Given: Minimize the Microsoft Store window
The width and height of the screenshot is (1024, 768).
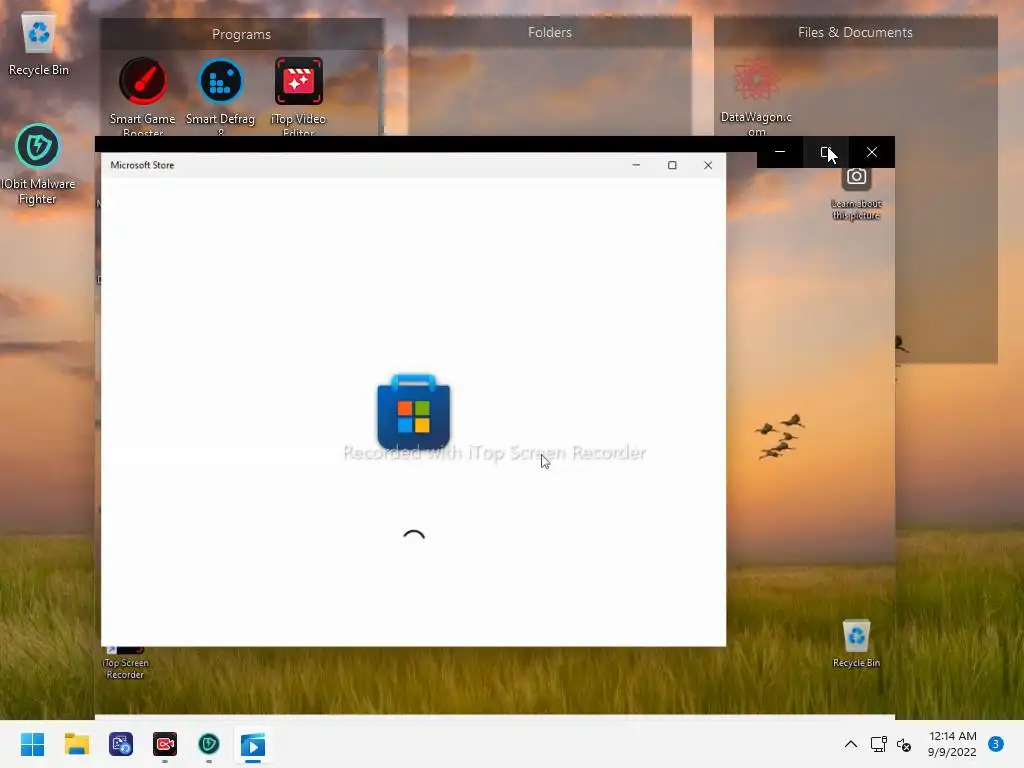Looking at the screenshot, I should (x=636, y=165).
